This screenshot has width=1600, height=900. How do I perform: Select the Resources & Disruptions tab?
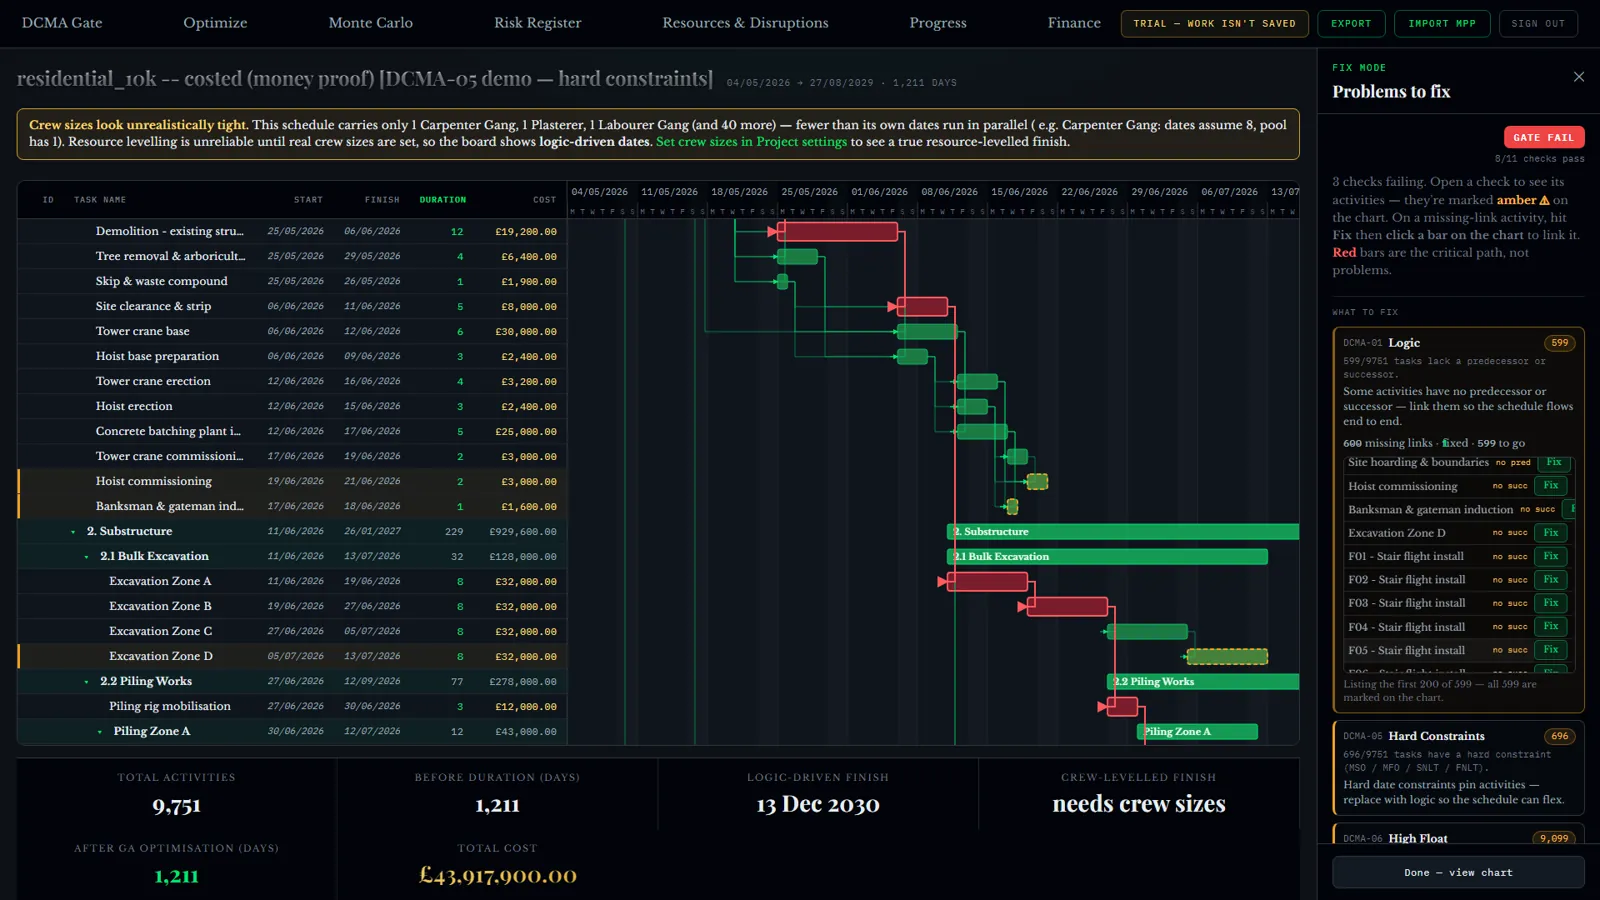(x=745, y=23)
